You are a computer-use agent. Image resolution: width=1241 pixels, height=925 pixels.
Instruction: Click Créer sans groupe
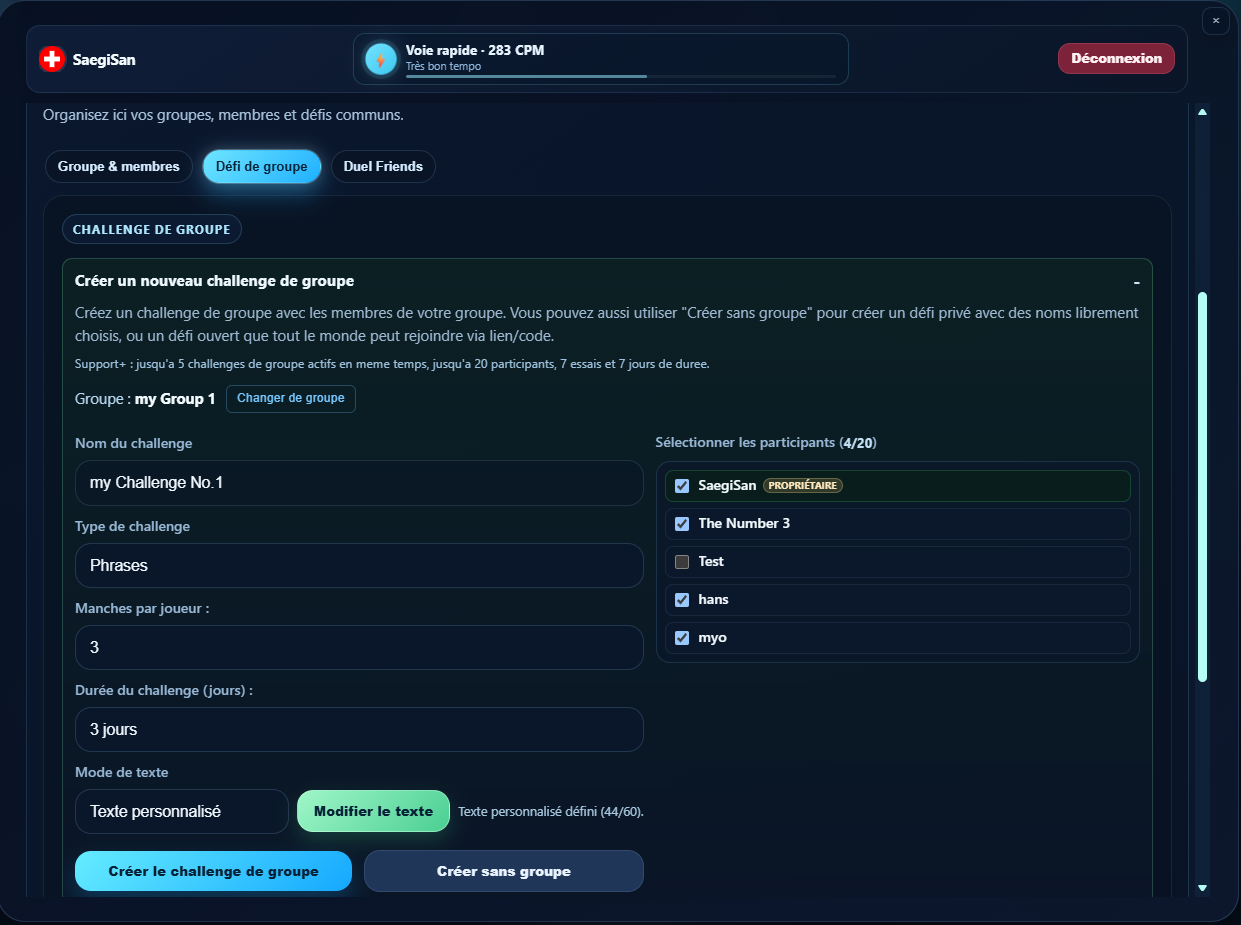tap(504, 871)
